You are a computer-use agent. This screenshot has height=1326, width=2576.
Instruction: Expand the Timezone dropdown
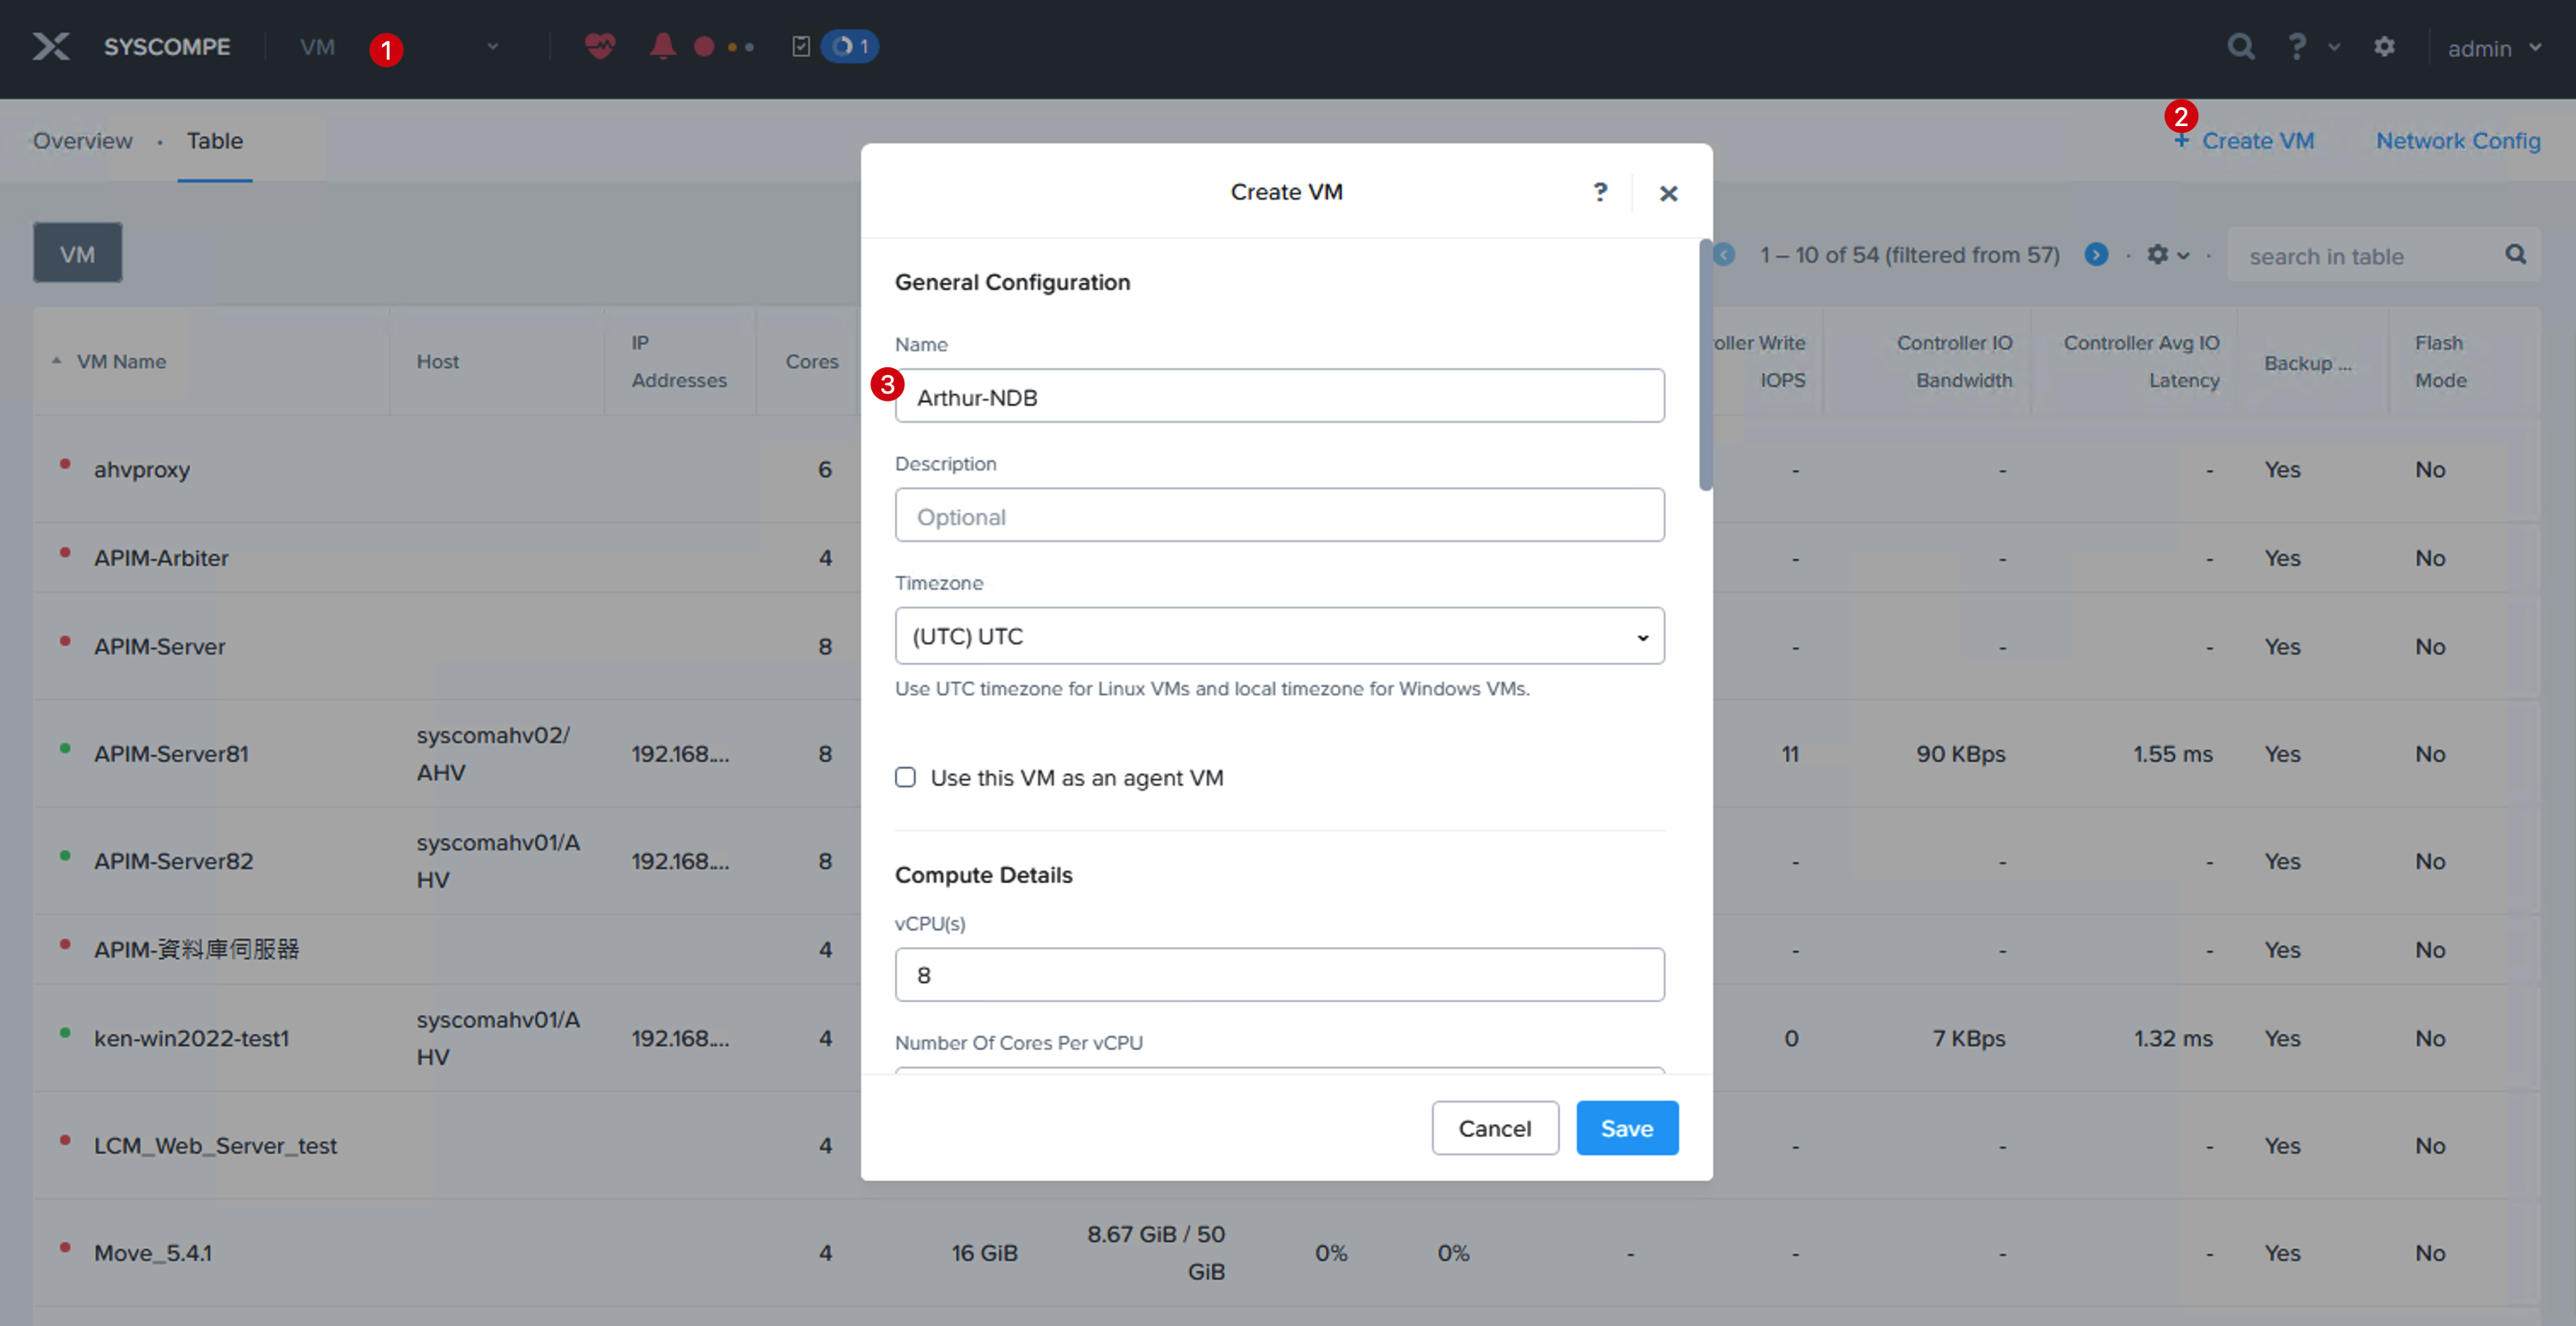[x=1279, y=636]
